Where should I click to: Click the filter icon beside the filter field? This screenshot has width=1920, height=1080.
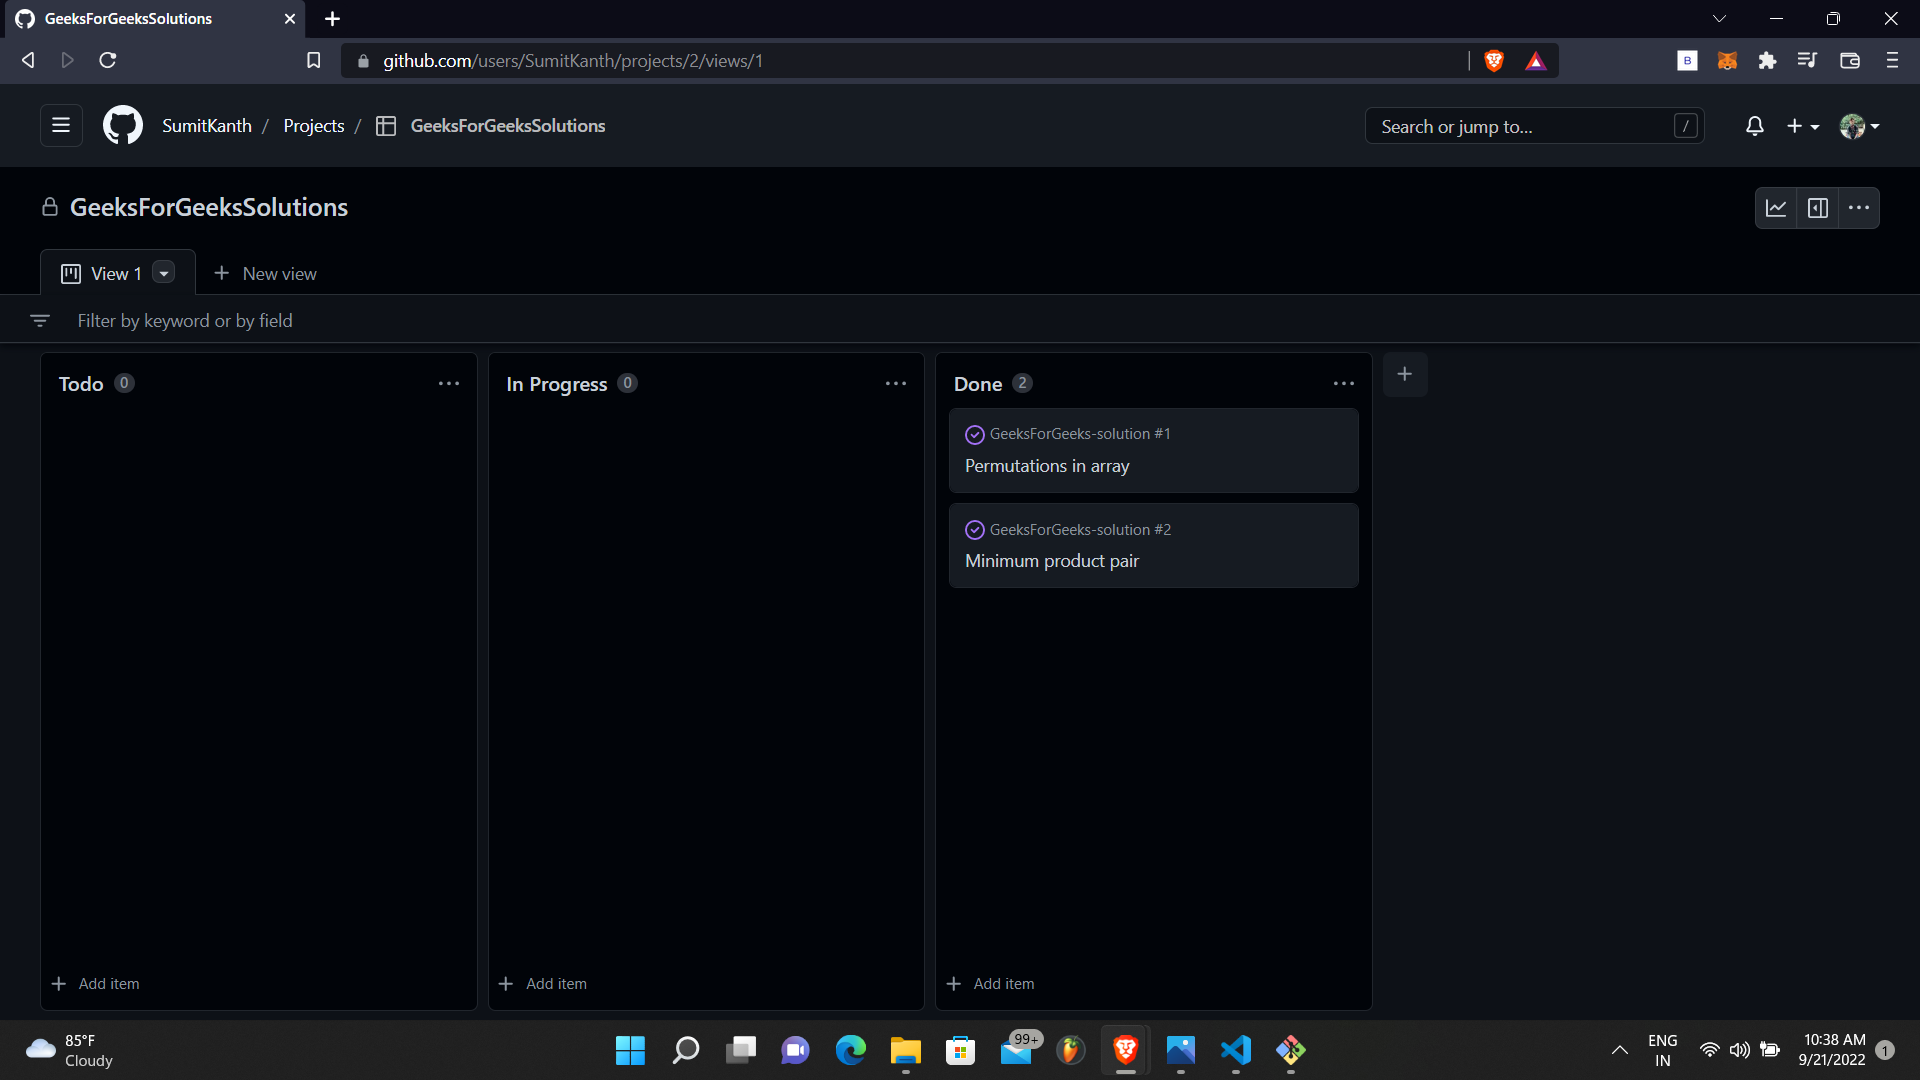tap(40, 320)
